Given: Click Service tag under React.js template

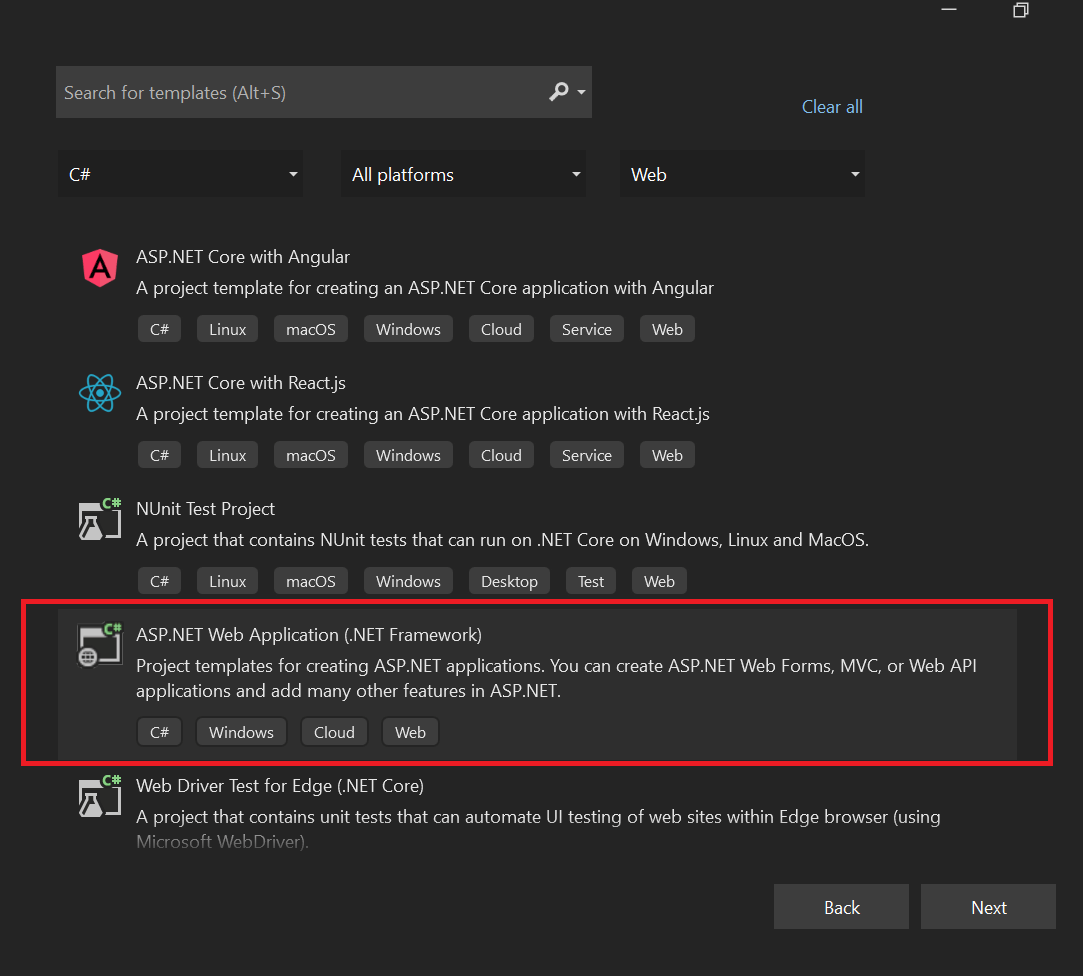Looking at the screenshot, I should point(586,455).
